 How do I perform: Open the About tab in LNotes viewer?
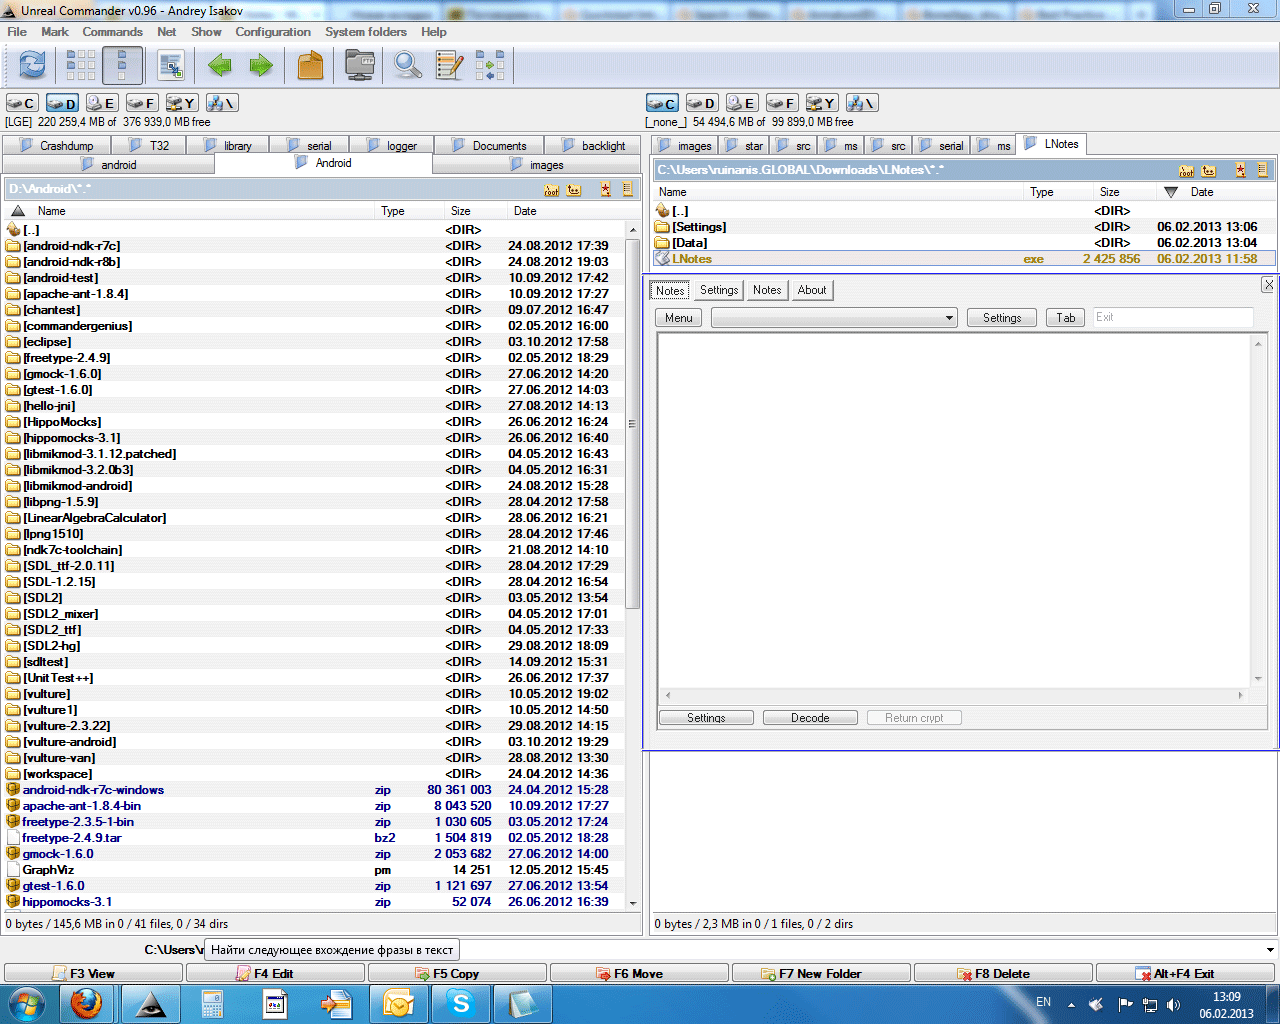pyautogui.click(x=812, y=290)
